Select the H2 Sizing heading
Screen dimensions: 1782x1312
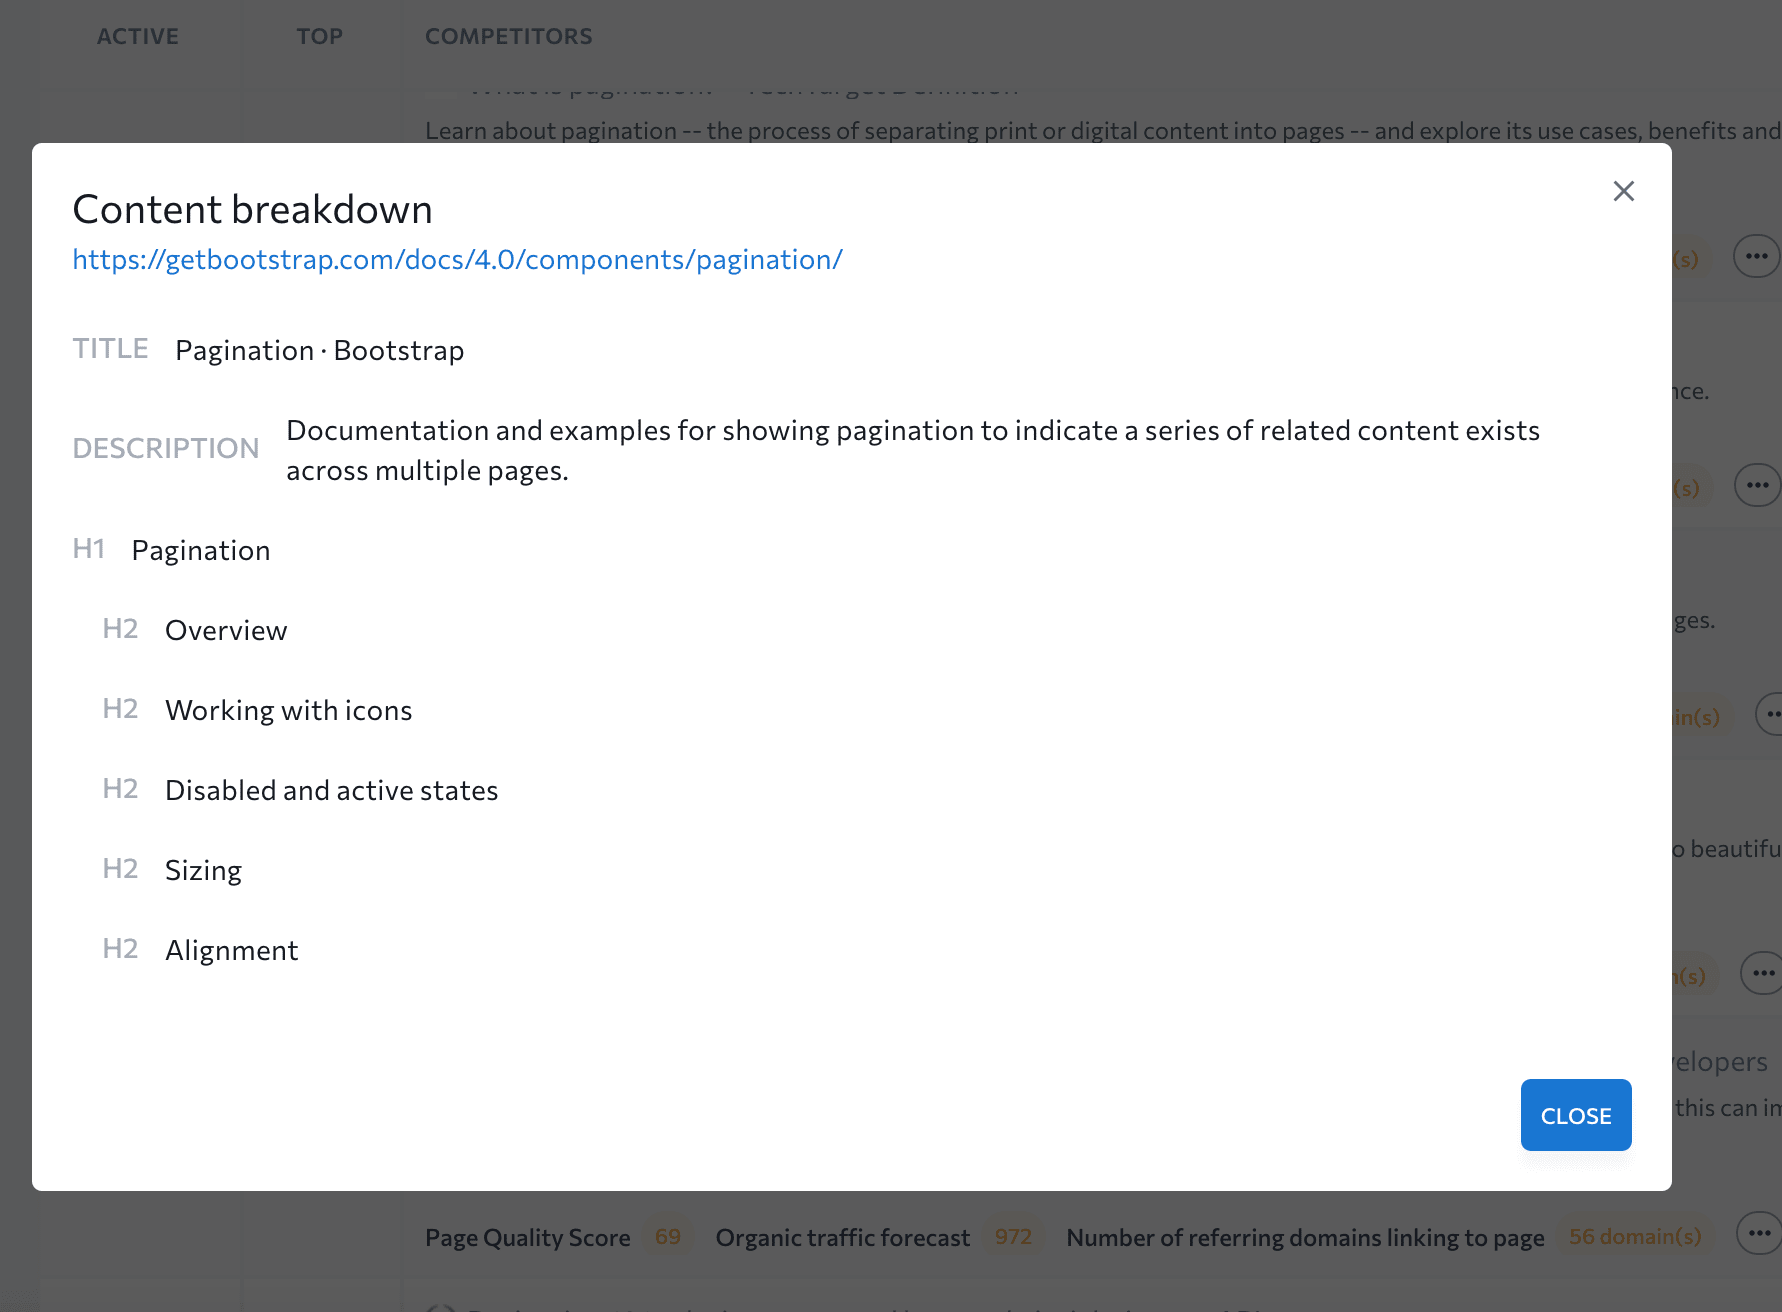(203, 871)
